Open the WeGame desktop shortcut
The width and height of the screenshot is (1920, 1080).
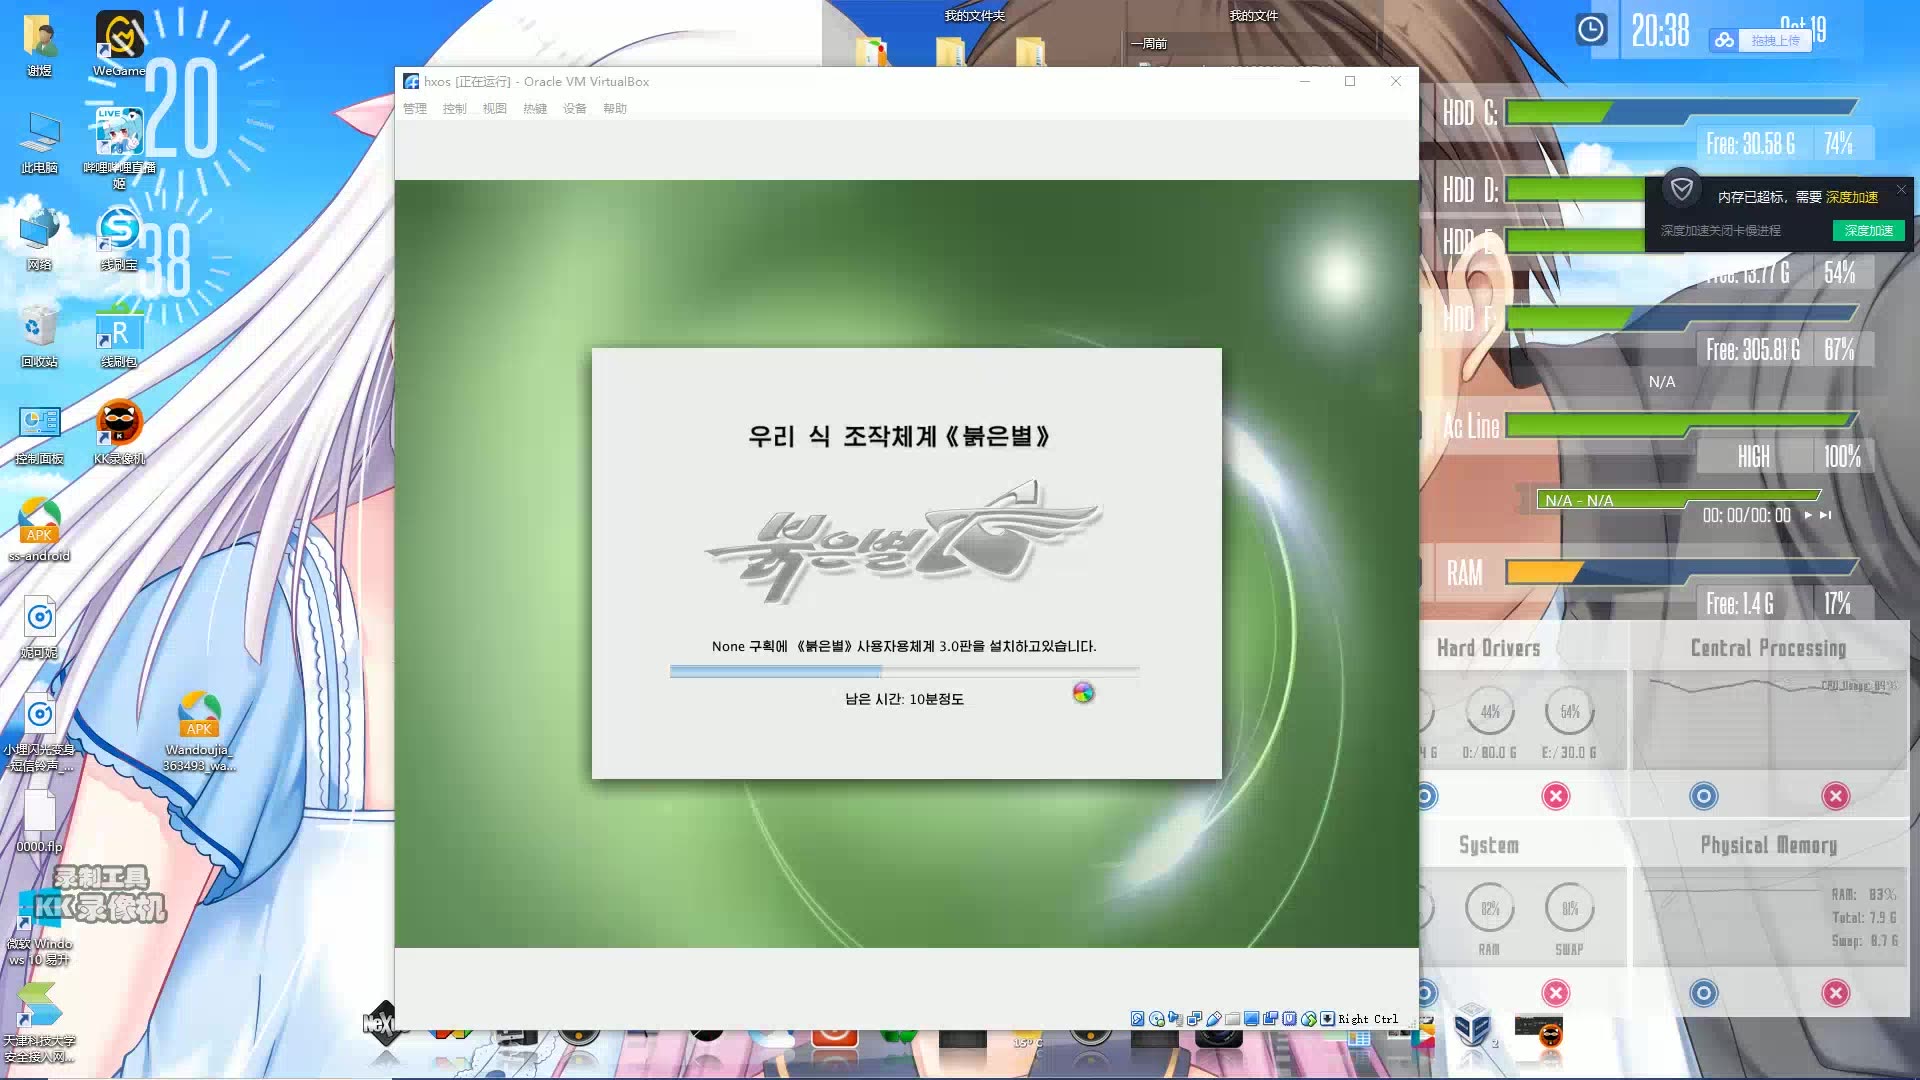(x=119, y=44)
